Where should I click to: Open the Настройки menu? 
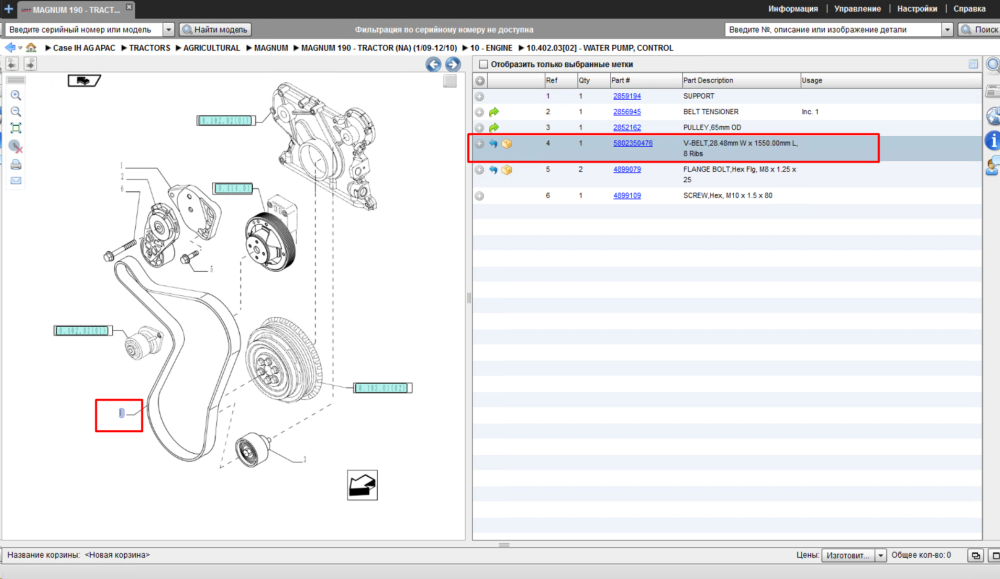pyautogui.click(x=917, y=9)
